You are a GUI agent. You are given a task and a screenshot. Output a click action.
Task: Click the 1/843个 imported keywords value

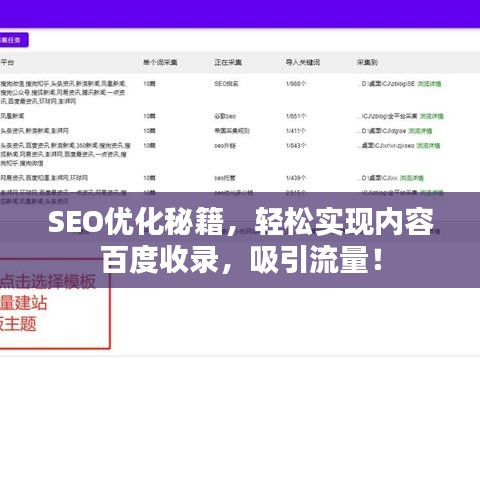(296, 146)
